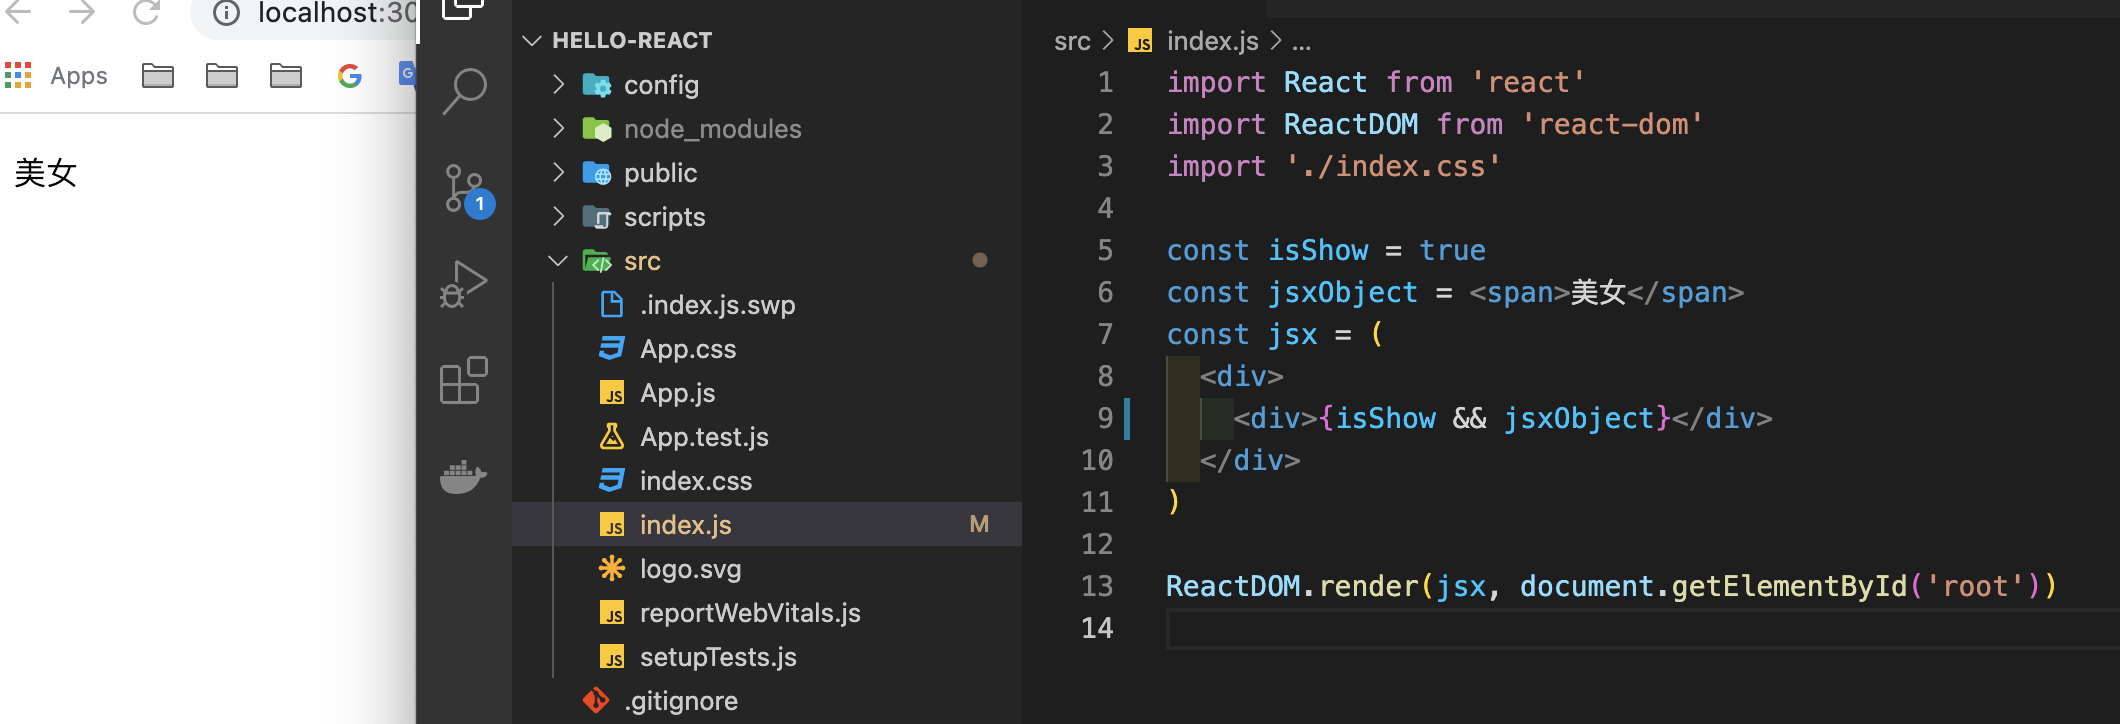This screenshot has width=2120, height=724.
Task: Click the browser forward arrow
Action: coord(82,12)
